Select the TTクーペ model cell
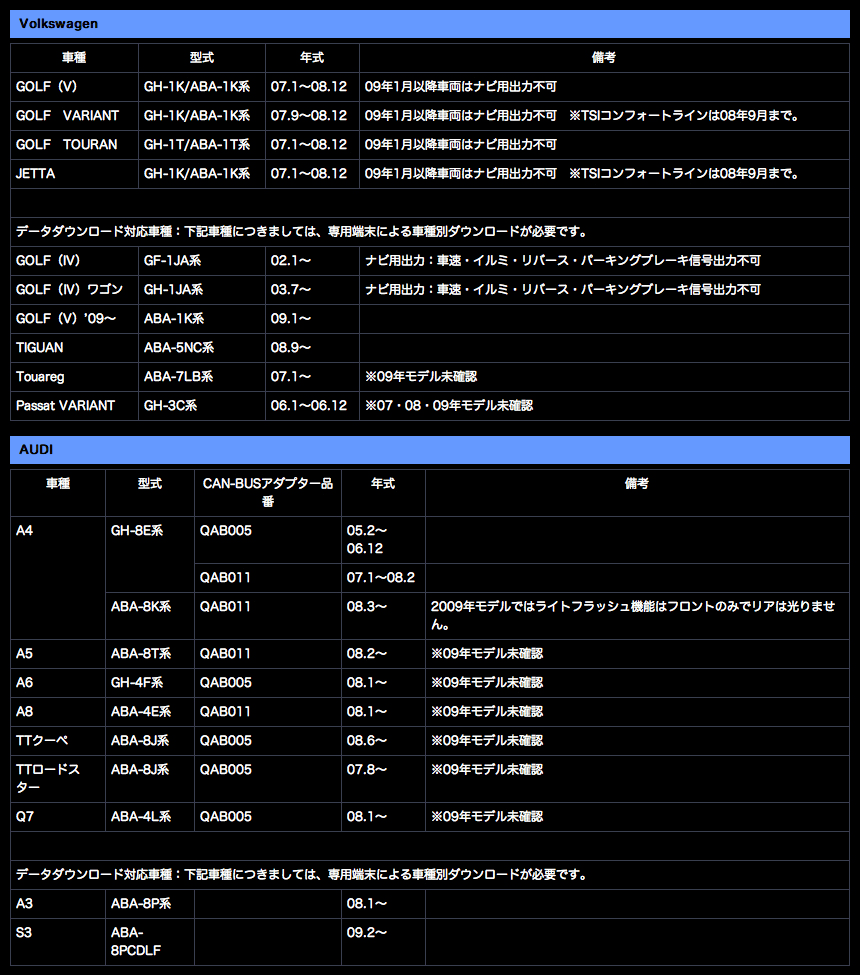Image resolution: width=860 pixels, height=975 pixels. click(58, 741)
